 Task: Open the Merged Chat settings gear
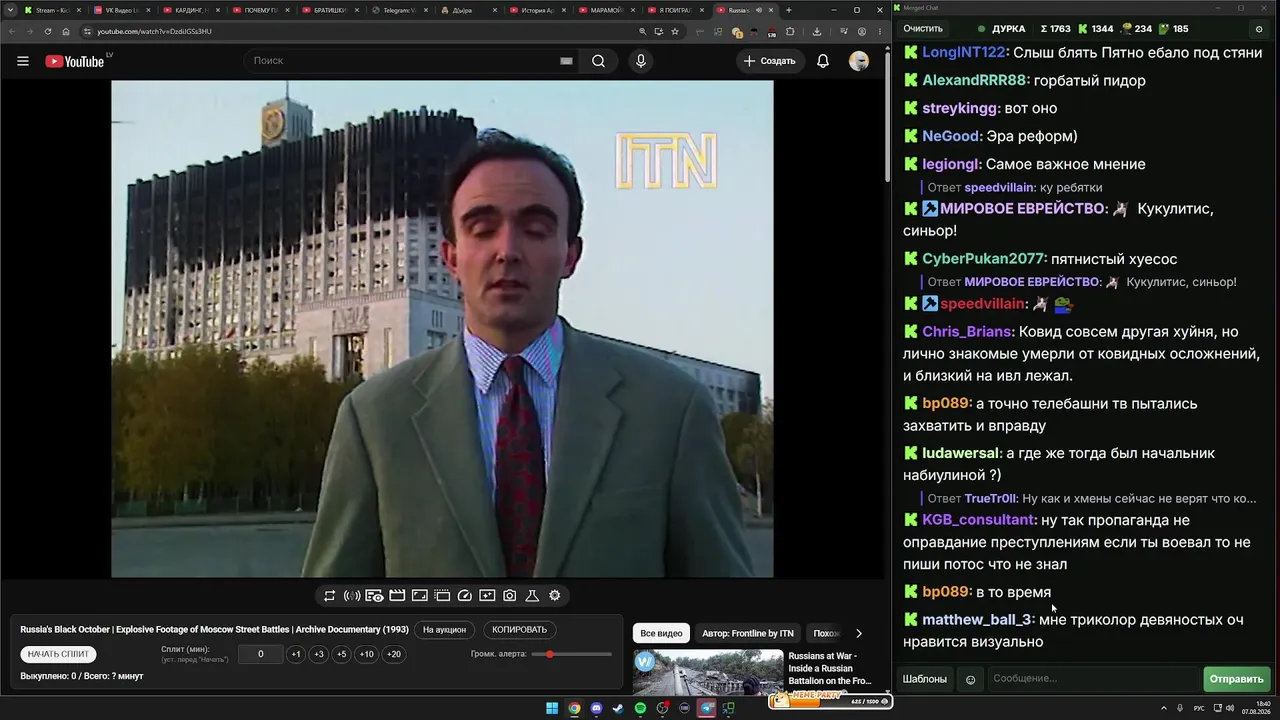pos(1259,29)
